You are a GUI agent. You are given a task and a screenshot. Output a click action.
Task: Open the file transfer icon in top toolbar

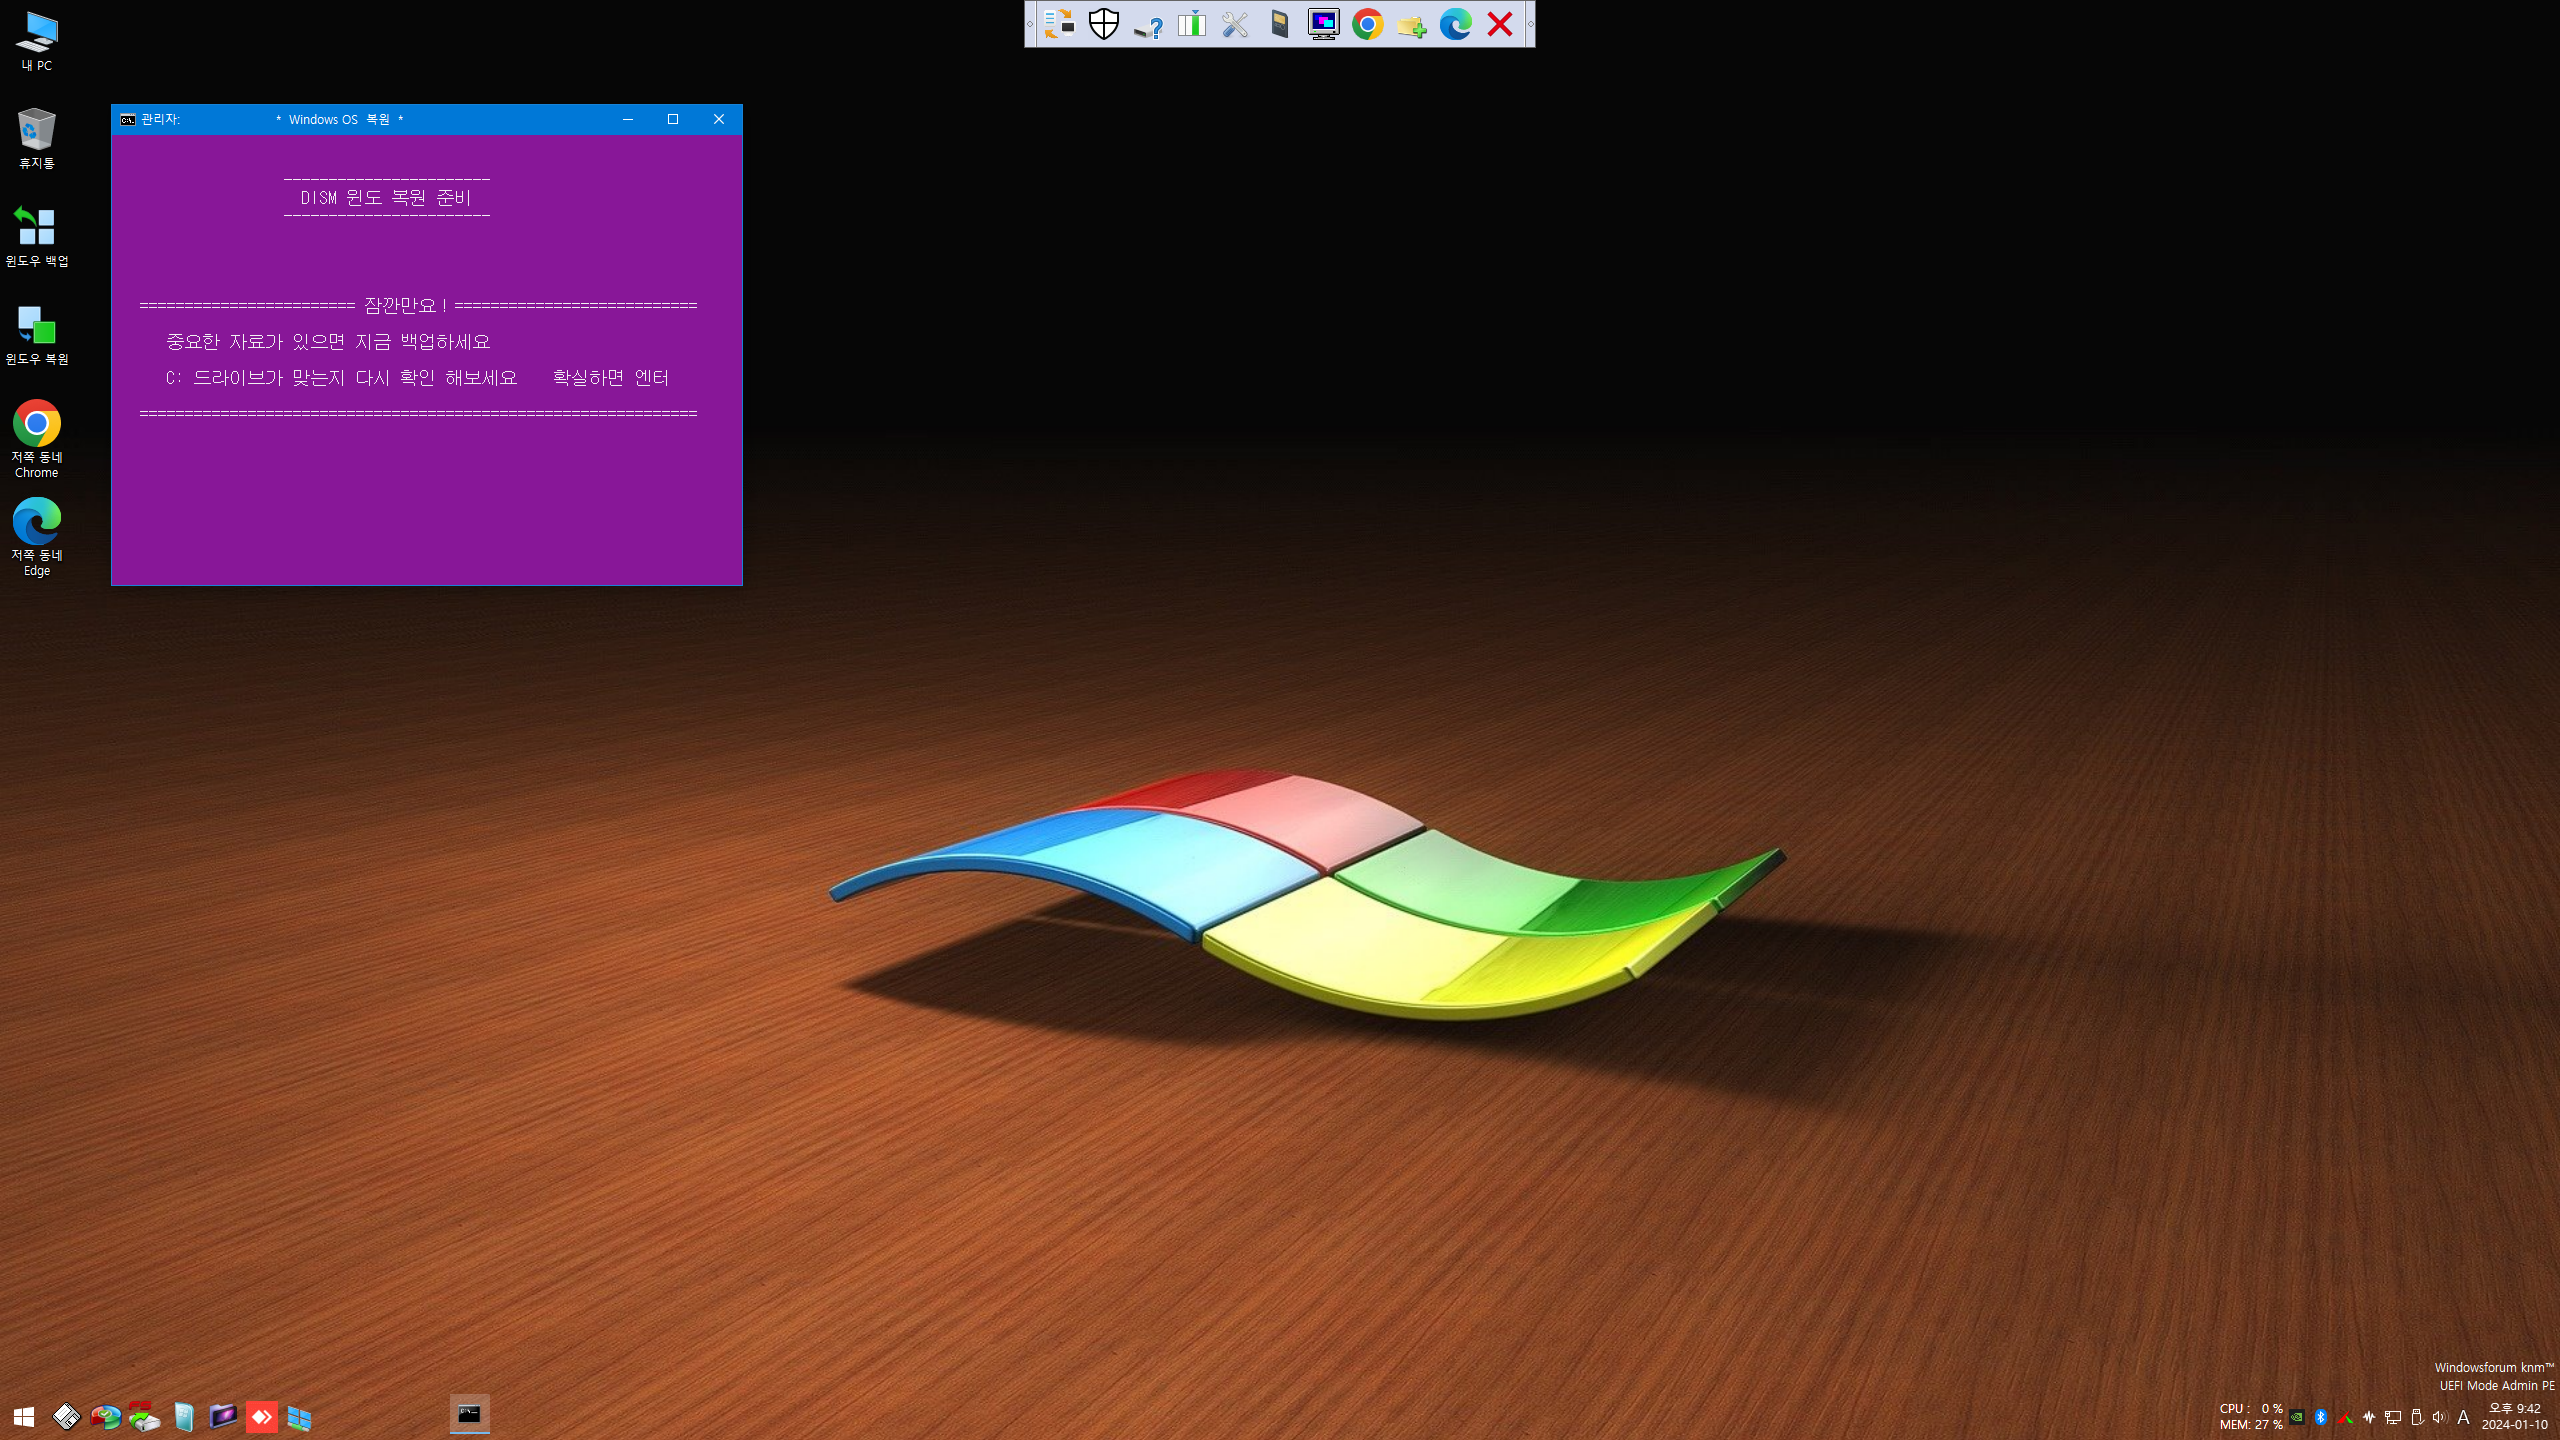1059,24
